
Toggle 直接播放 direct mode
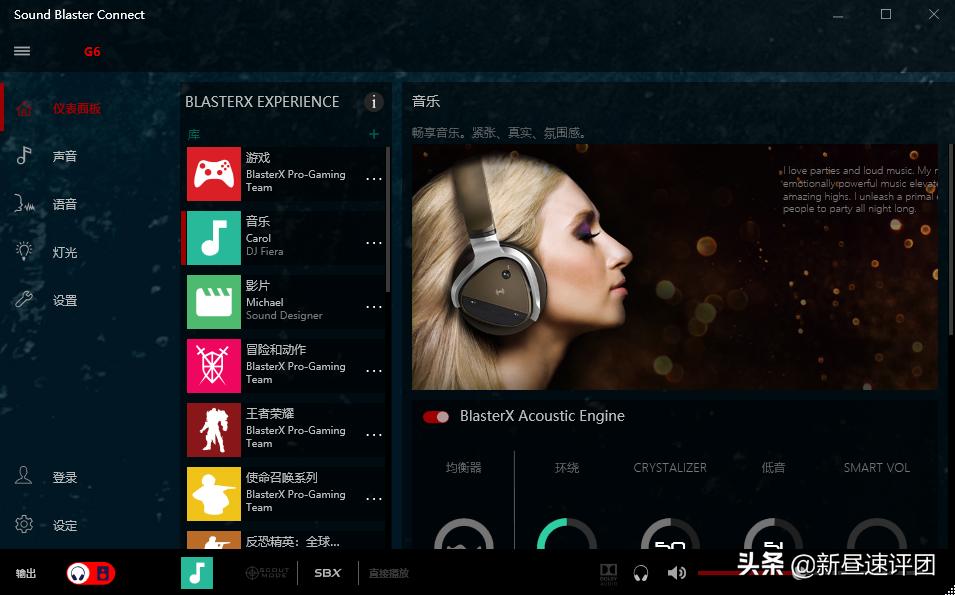coord(389,574)
